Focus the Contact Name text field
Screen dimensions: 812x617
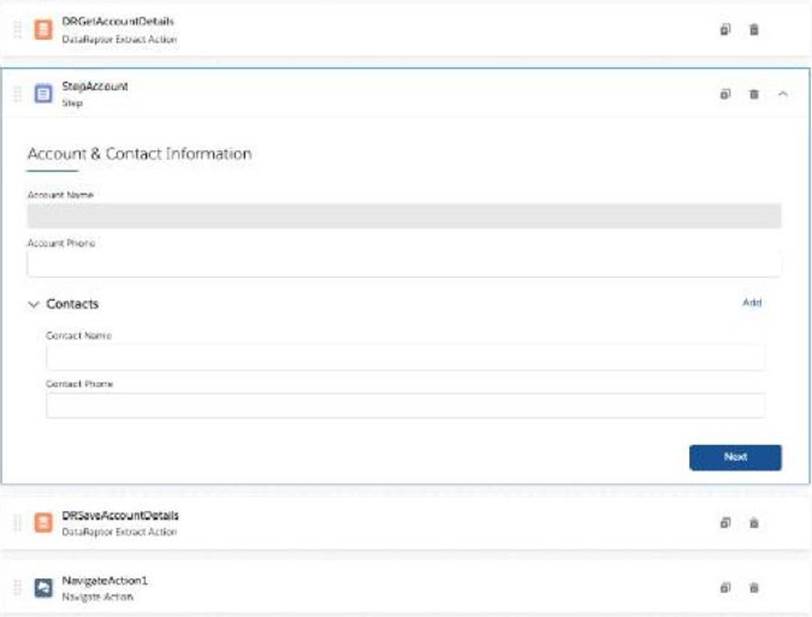[405, 357]
